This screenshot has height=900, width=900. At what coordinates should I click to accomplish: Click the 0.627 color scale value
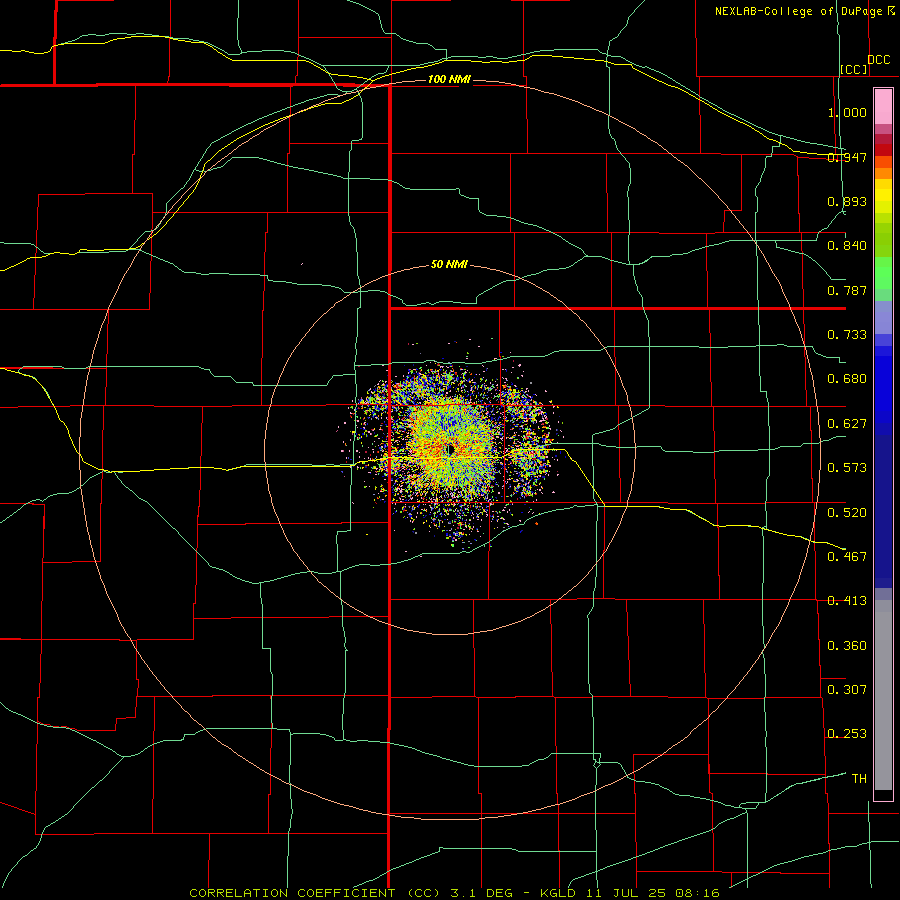tap(847, 424)
